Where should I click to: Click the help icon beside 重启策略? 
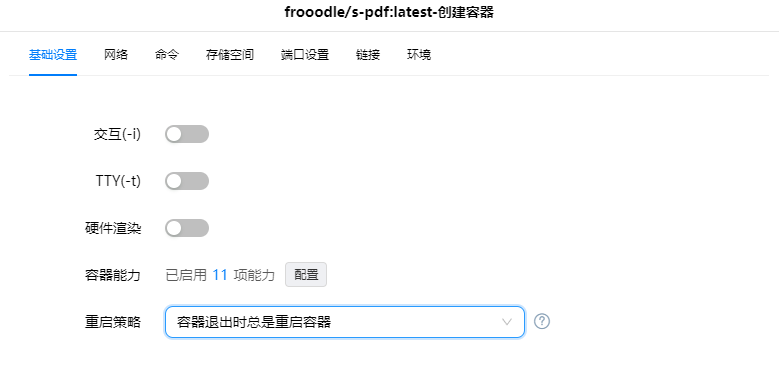coord(542,321)
